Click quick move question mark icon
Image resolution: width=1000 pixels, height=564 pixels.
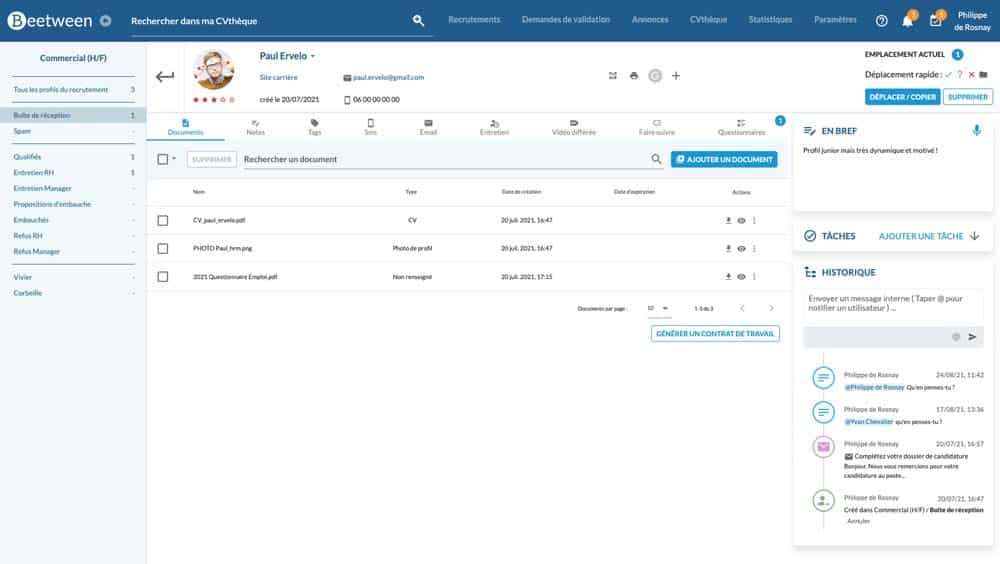point(960,75)
